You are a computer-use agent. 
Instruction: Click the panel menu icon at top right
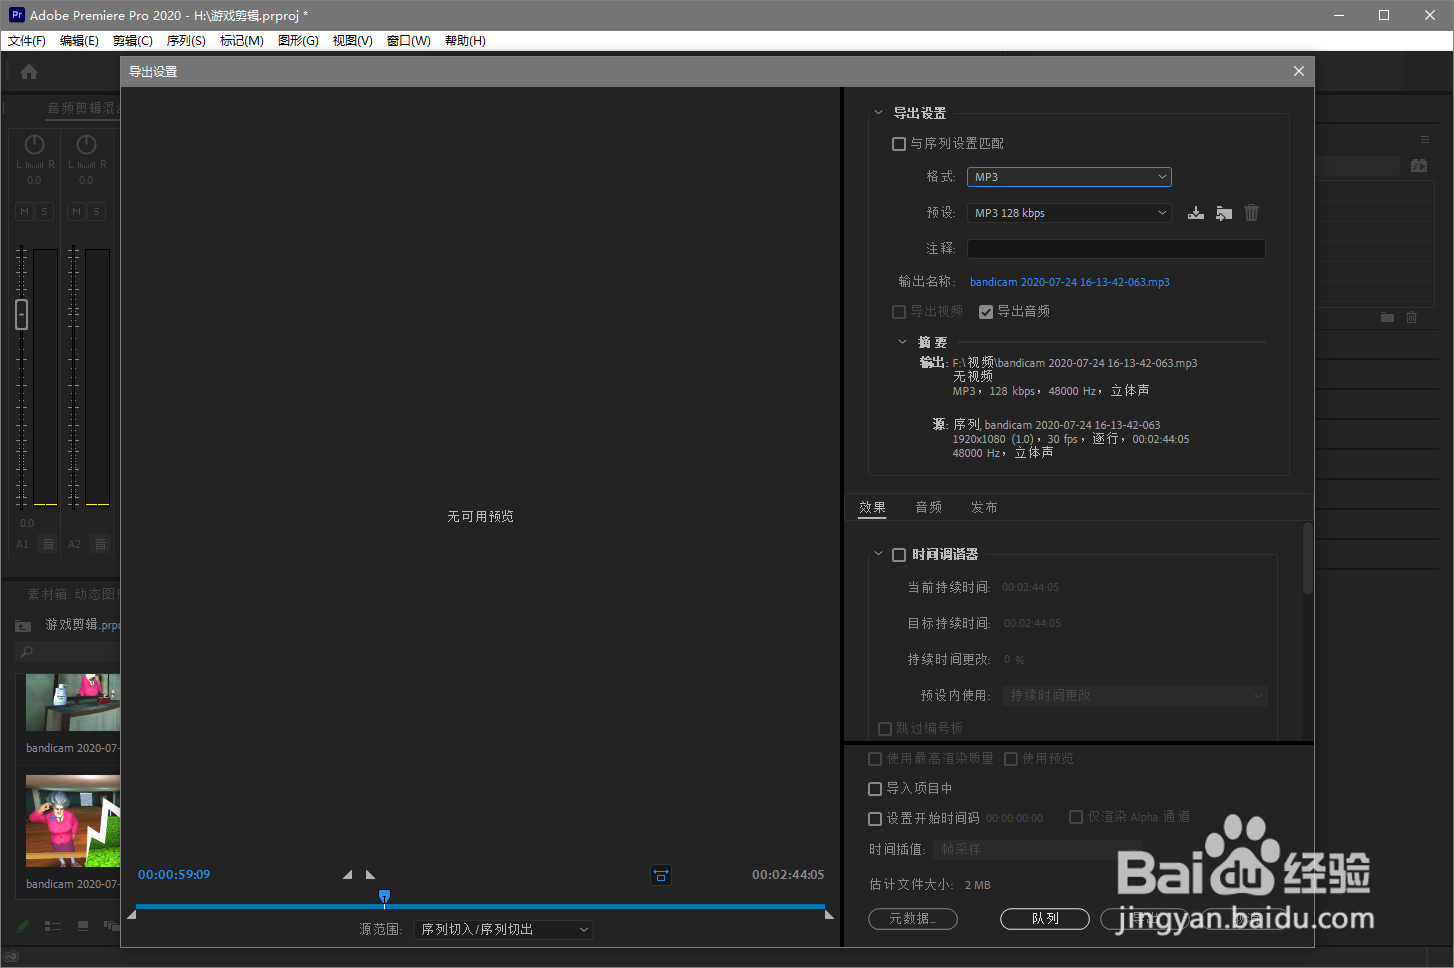pos(1425,140)
